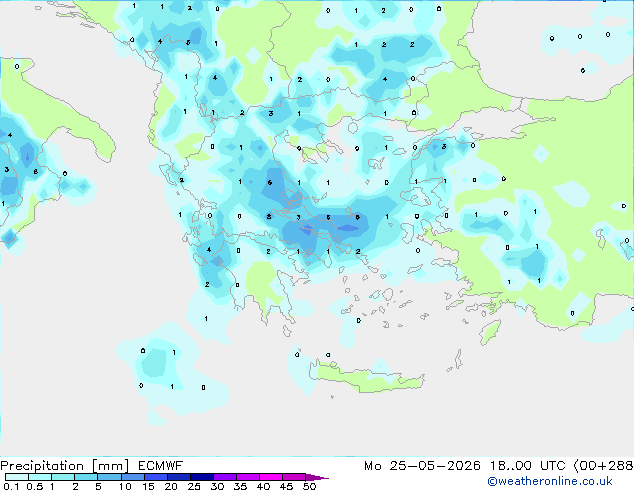
Task: Click the '30' legend scale label
Action: tap(217, 486)
